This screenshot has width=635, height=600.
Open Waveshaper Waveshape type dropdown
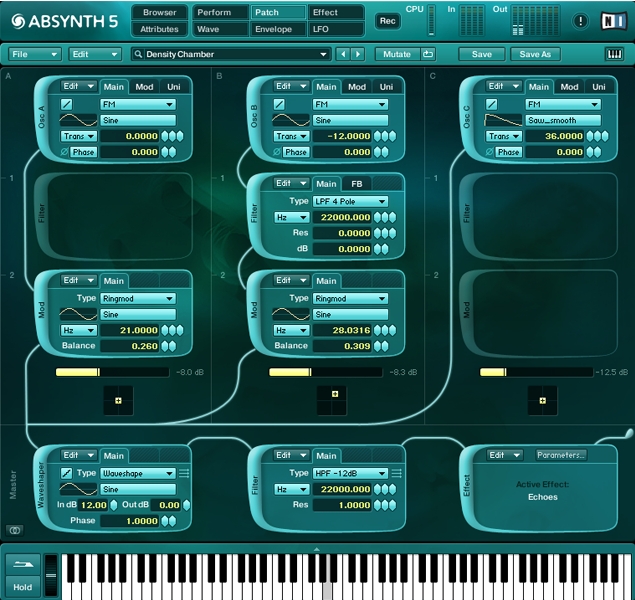pyautogui.click(x=138, y=473)
